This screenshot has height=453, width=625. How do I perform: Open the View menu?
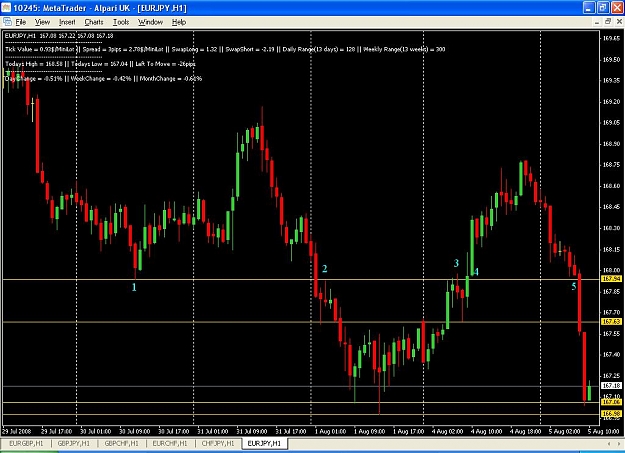(42, 22)
